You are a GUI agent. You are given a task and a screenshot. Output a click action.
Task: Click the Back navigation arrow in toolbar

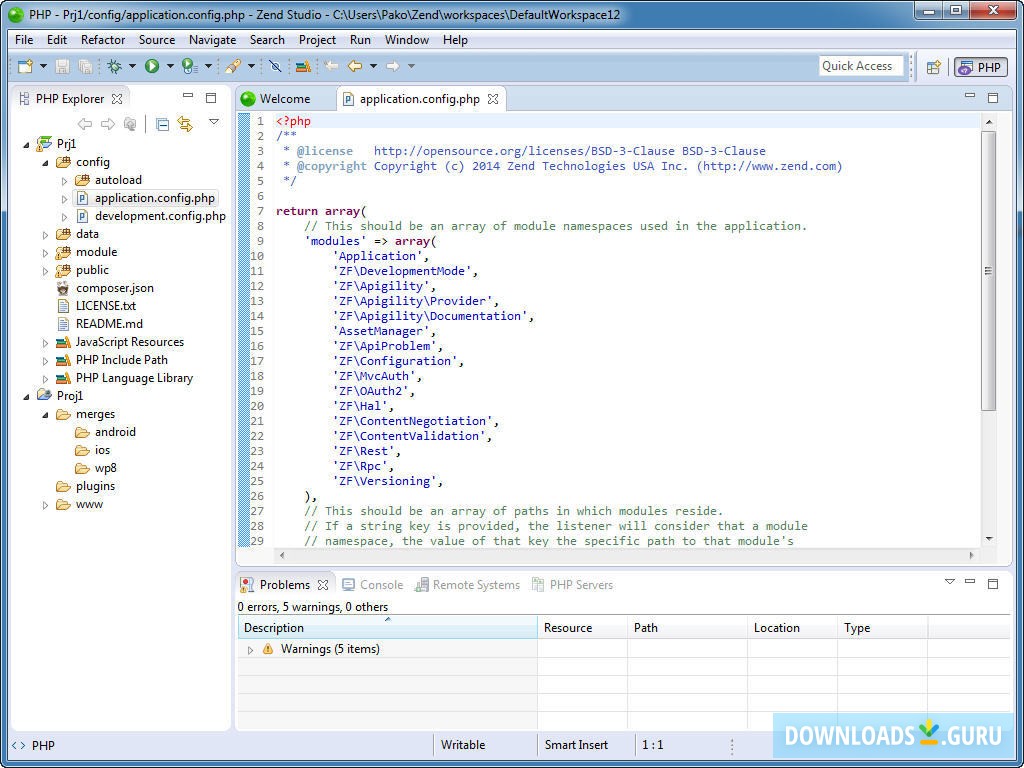click(x=354, y=66)
